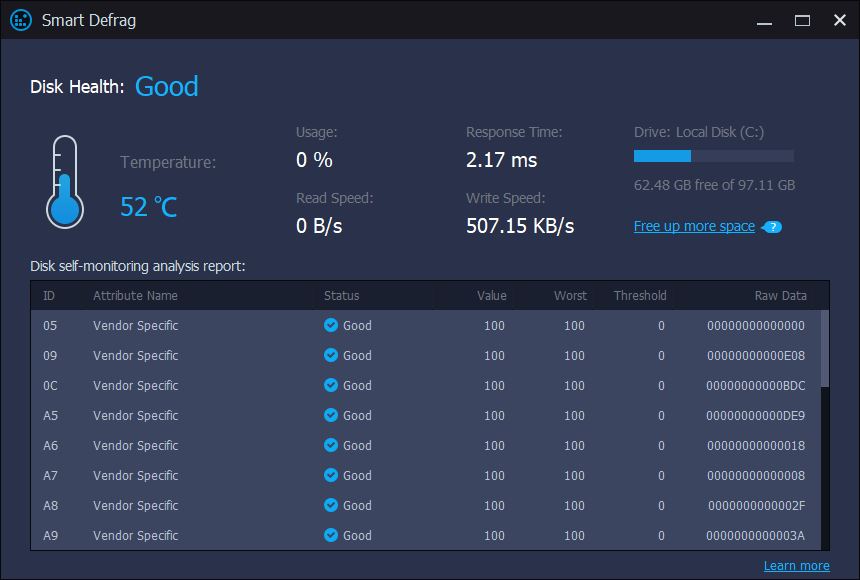Click the report table scrollbar thumb
This screenshot has width=860, height=580.
[x=825, y=348]
